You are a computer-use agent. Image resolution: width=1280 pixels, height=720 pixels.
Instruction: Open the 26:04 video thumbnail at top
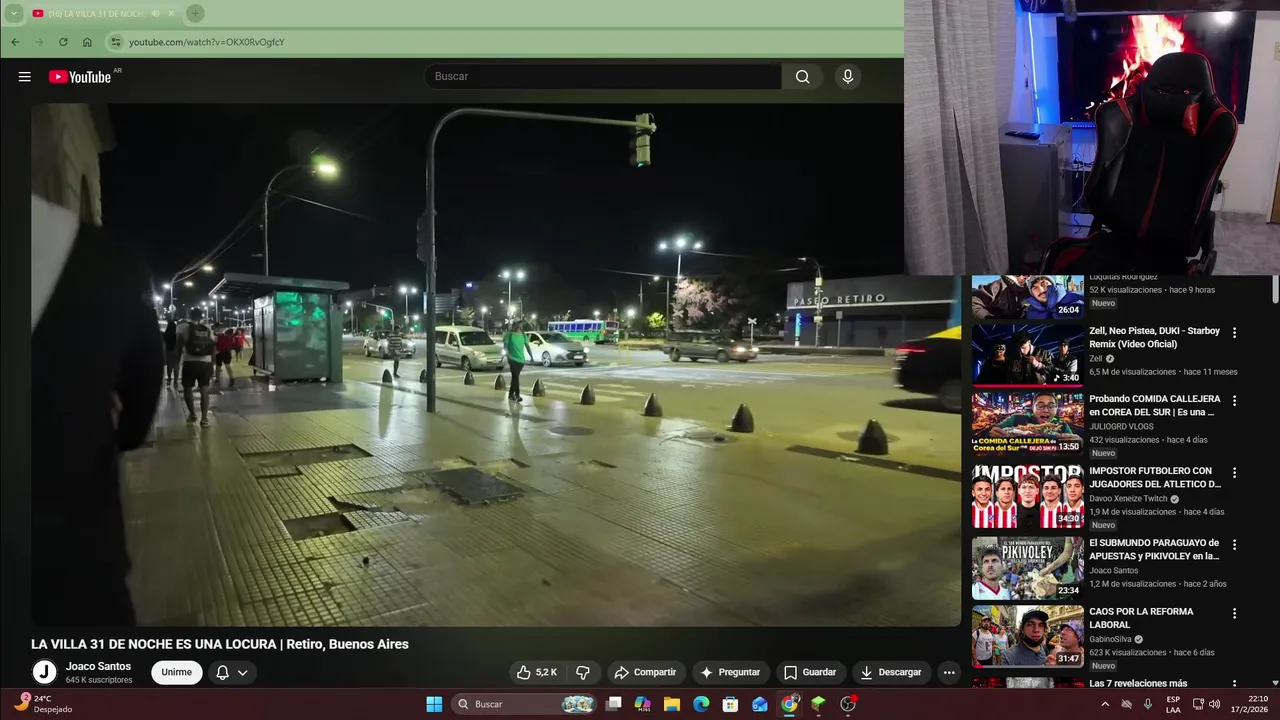pos(1028,297)
